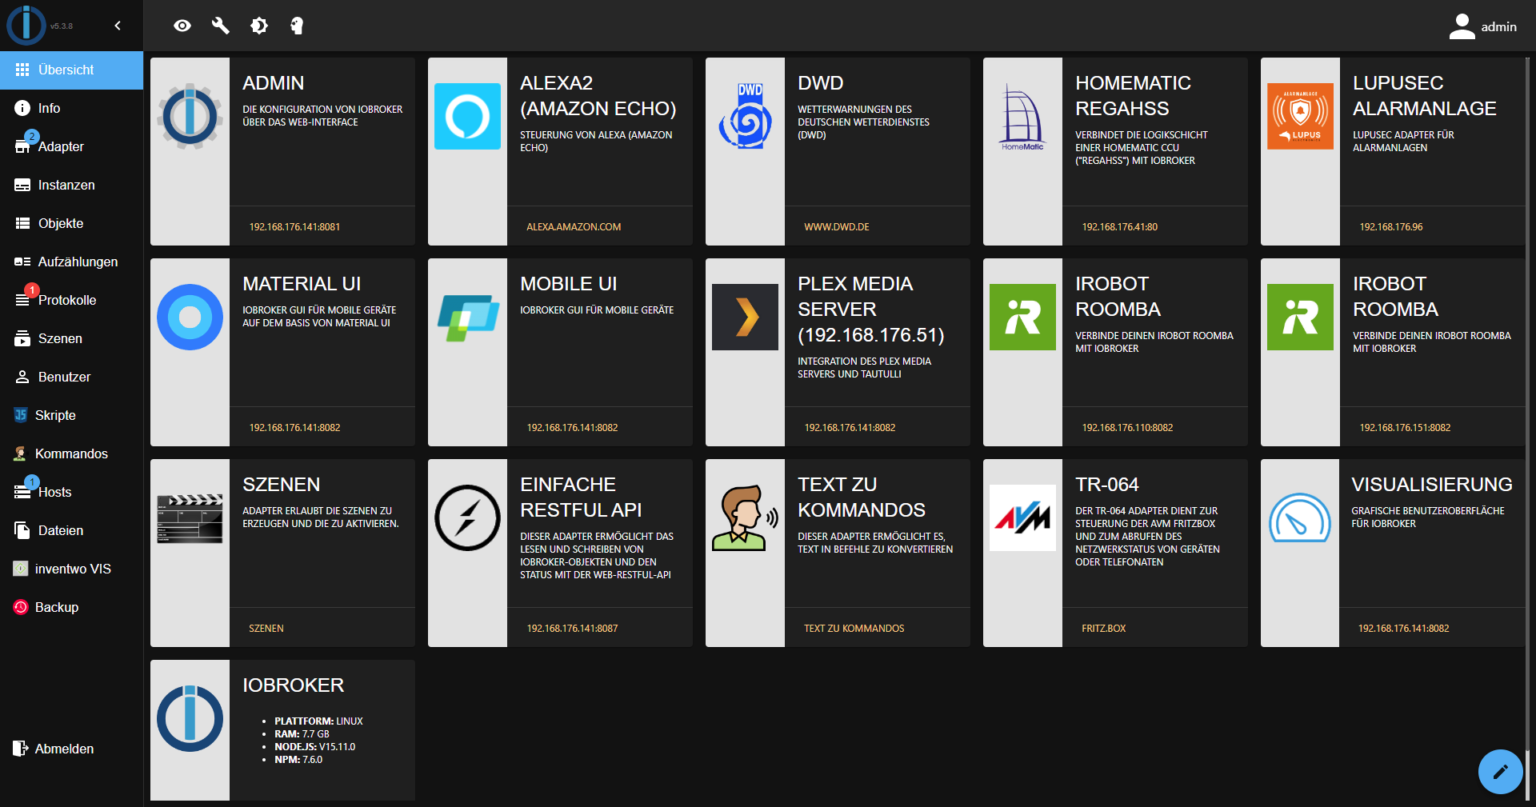Open the Protokolle log view
Viewport: 1536px width, 807px height.
66,300
